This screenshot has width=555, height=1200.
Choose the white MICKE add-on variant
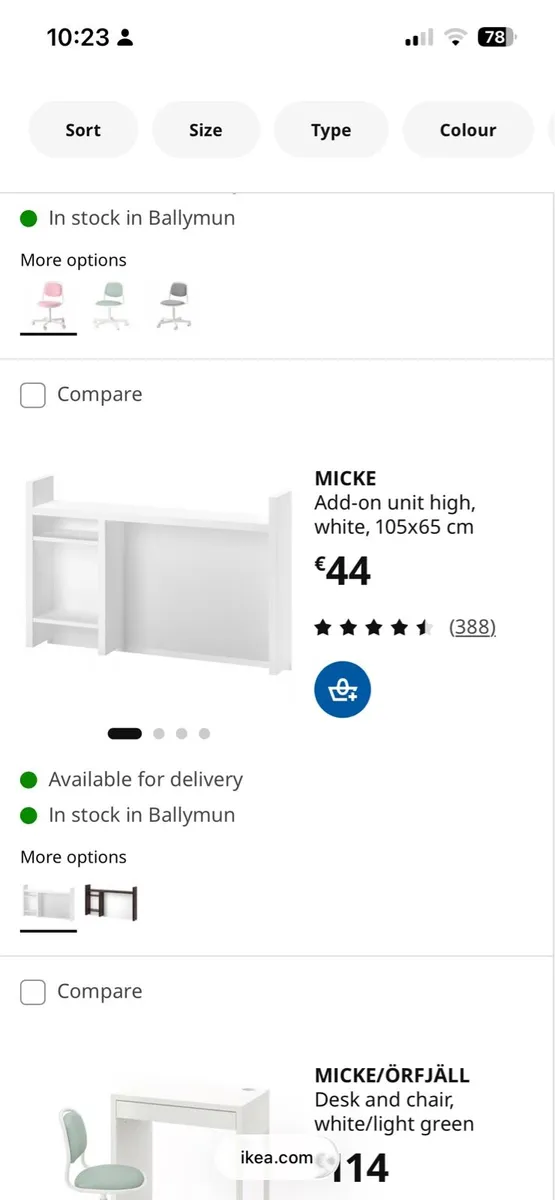48,903
